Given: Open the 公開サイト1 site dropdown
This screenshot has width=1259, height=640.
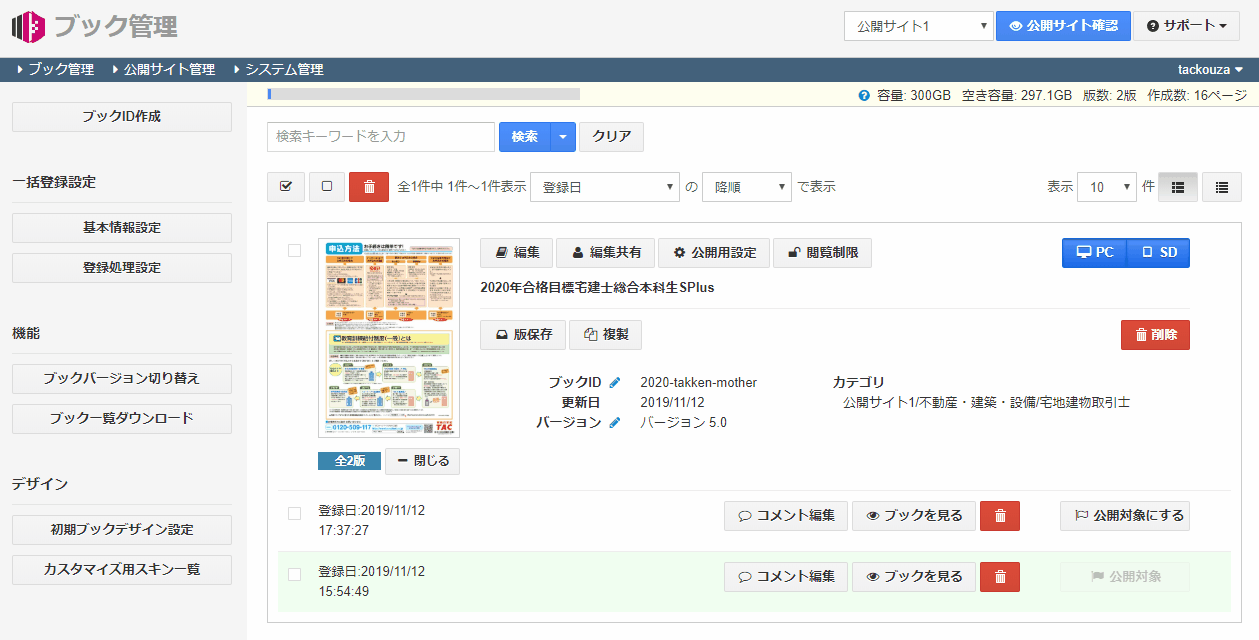Looking at the screenshot, I should click(x=918, y=26).
